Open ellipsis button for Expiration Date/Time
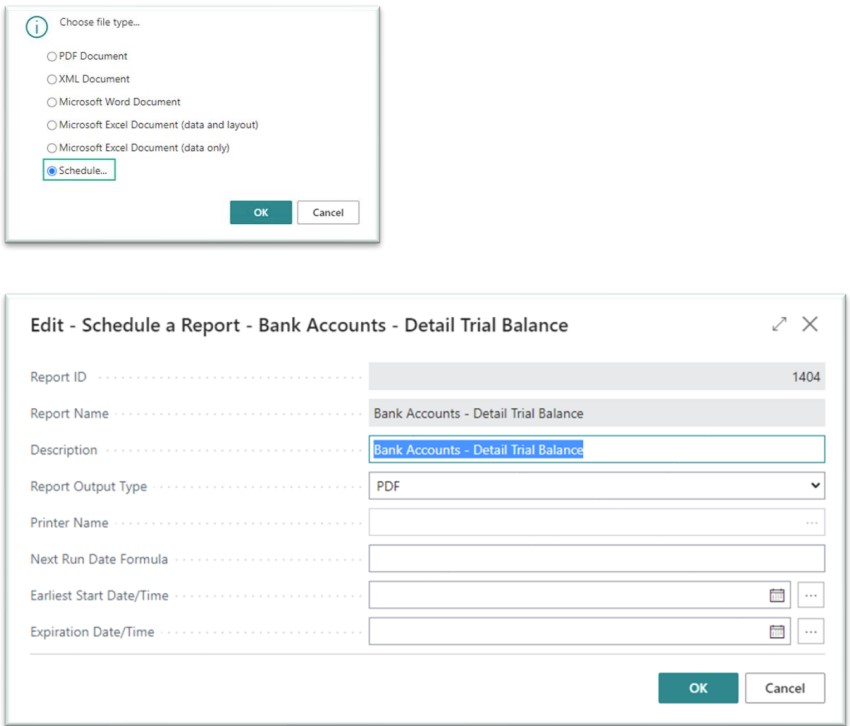This screenshot has height=726, width=850. pyautogui.click(x=810, y=632)
